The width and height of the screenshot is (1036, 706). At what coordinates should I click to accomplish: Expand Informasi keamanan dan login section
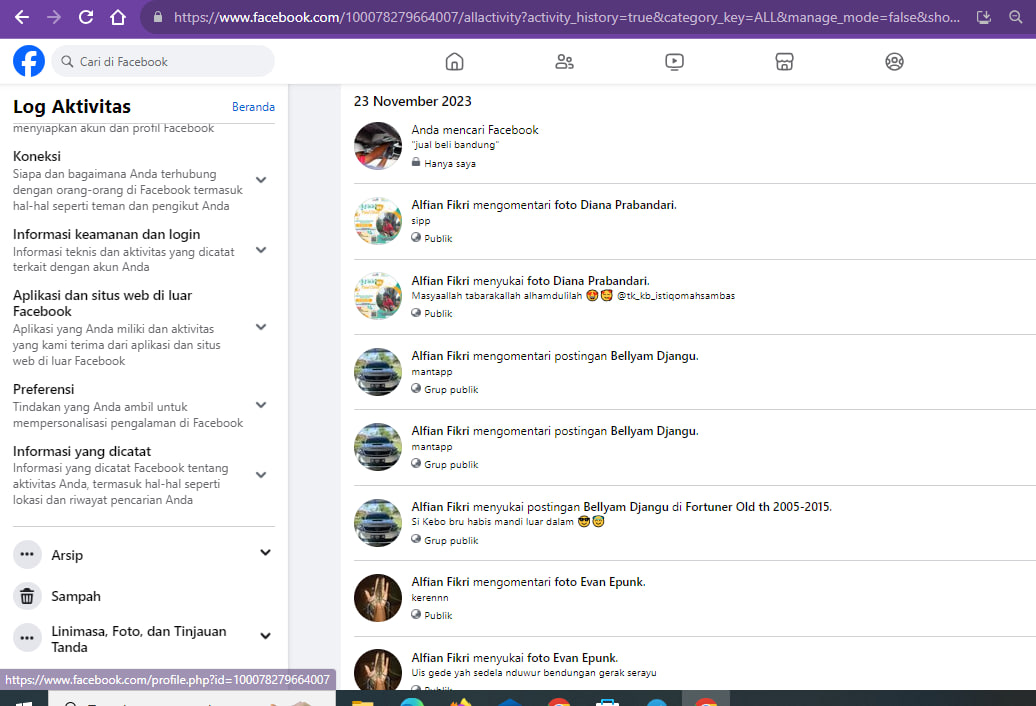[x=261, y=250]
